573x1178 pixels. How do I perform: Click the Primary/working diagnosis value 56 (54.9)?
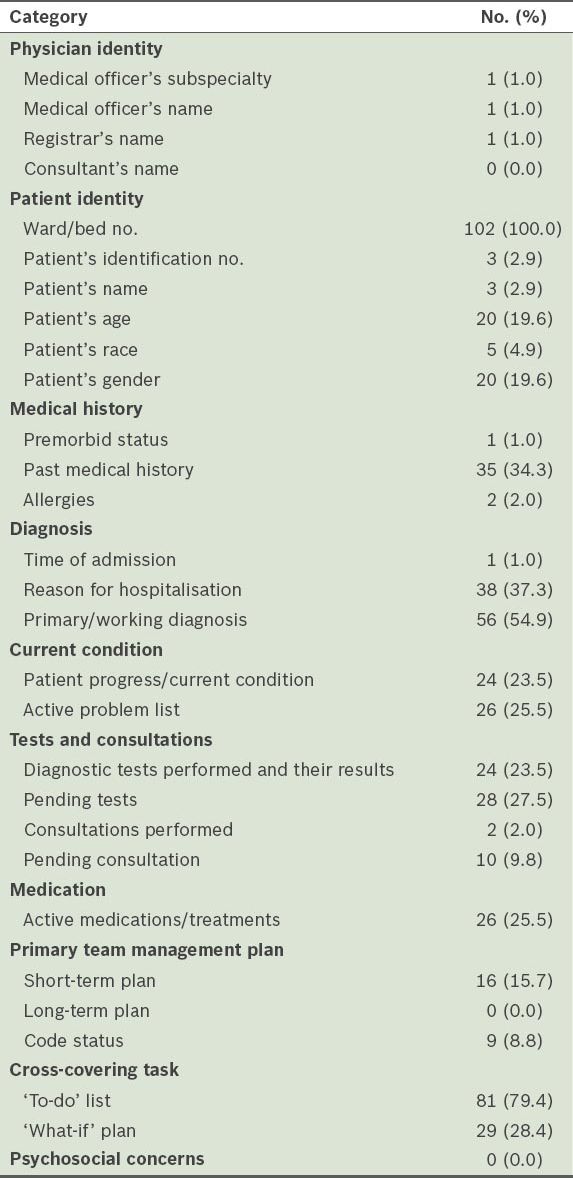[513, 620]
